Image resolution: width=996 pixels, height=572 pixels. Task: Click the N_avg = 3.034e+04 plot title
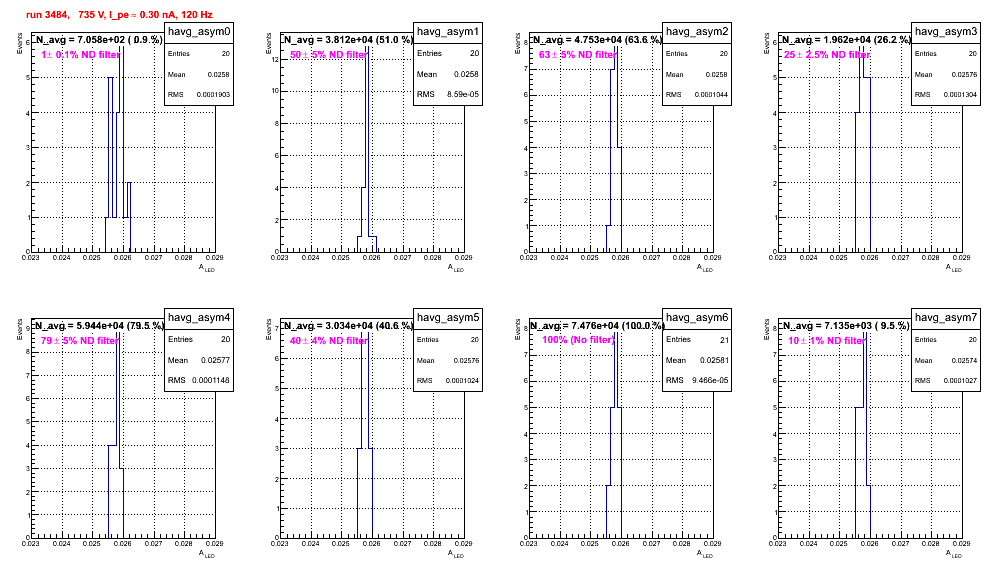(x=348, y=326)
